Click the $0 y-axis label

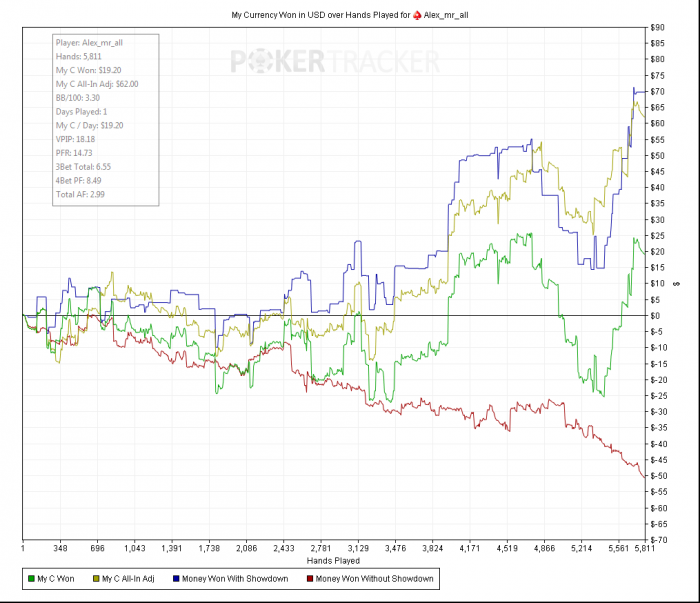655,316
